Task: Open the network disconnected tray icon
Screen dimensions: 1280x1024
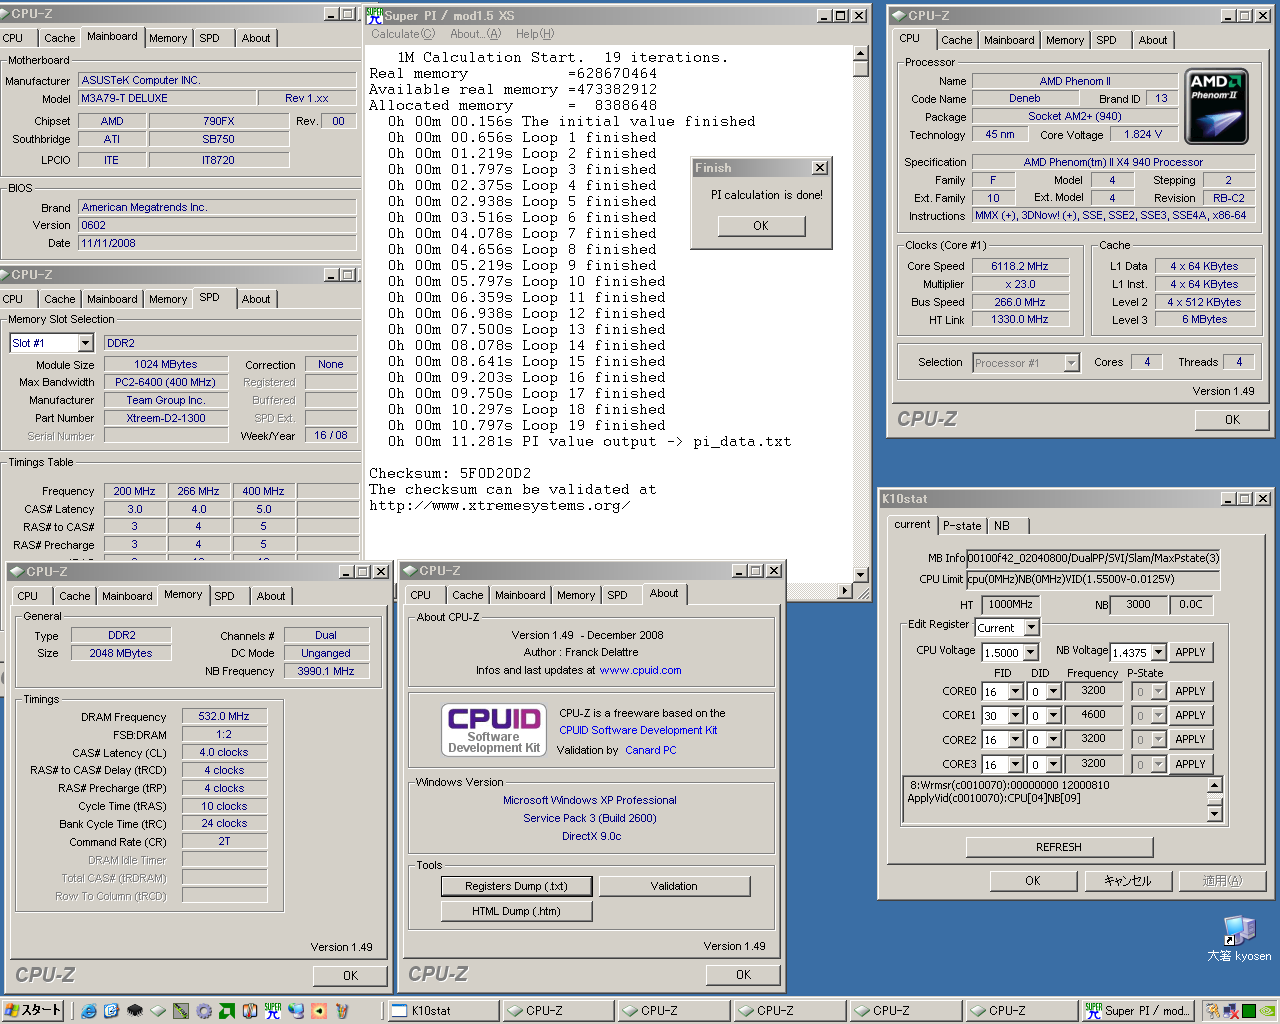Action: [x=1232, y=1011]
